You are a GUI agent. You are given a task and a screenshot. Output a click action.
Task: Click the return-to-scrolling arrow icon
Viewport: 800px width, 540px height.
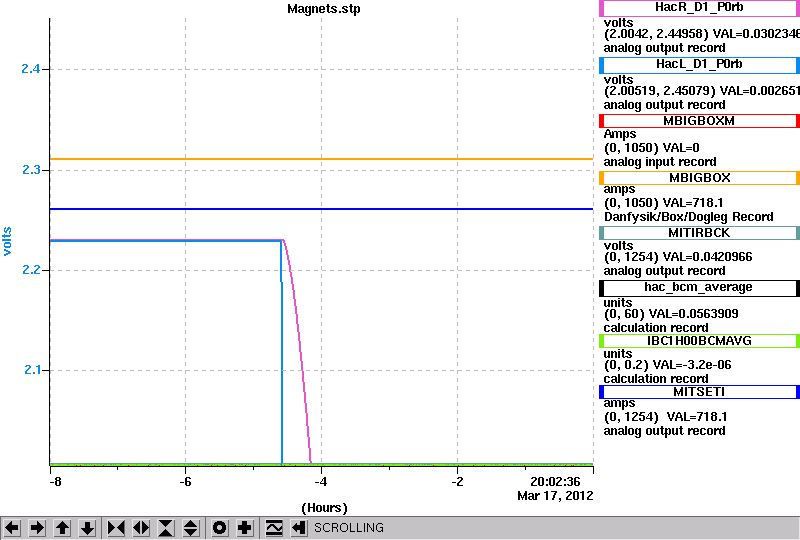tap(299, 527)
